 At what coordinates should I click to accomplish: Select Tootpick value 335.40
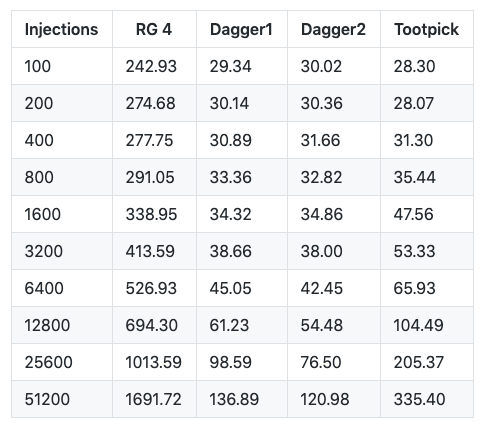pos(419,399)
